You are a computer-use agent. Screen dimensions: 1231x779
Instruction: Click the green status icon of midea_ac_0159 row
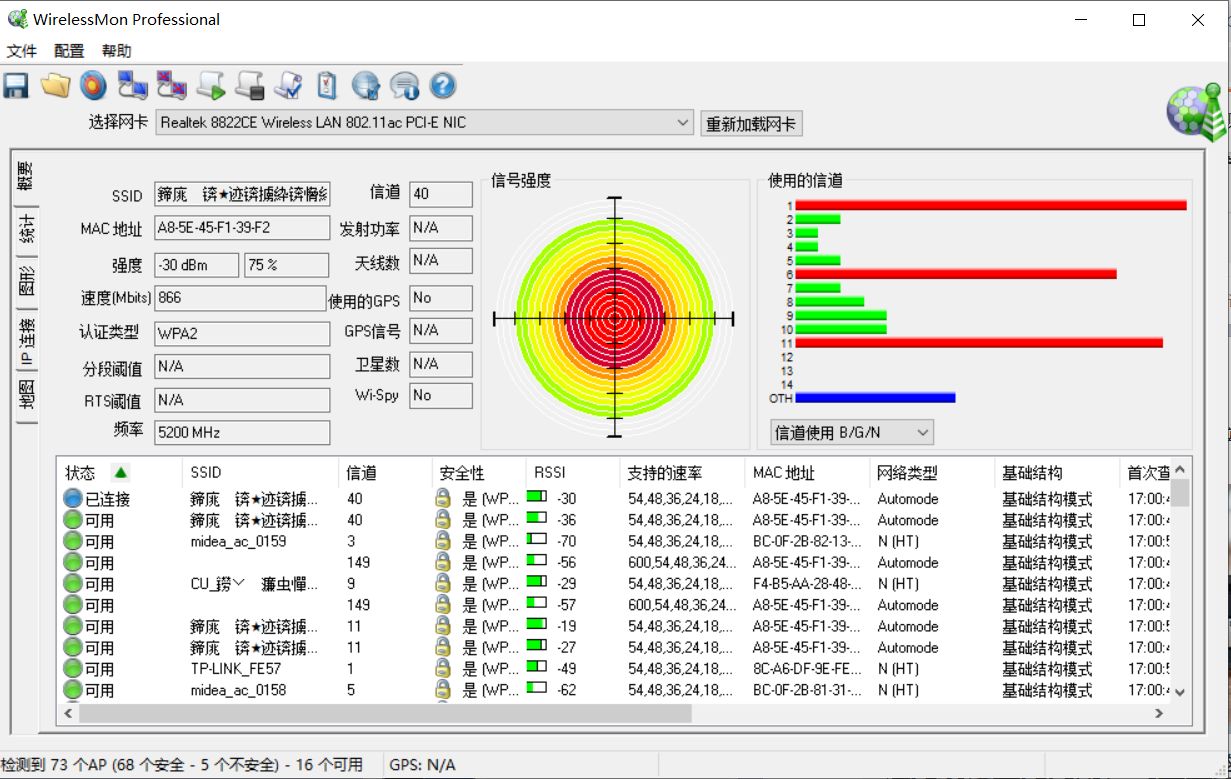73,541
